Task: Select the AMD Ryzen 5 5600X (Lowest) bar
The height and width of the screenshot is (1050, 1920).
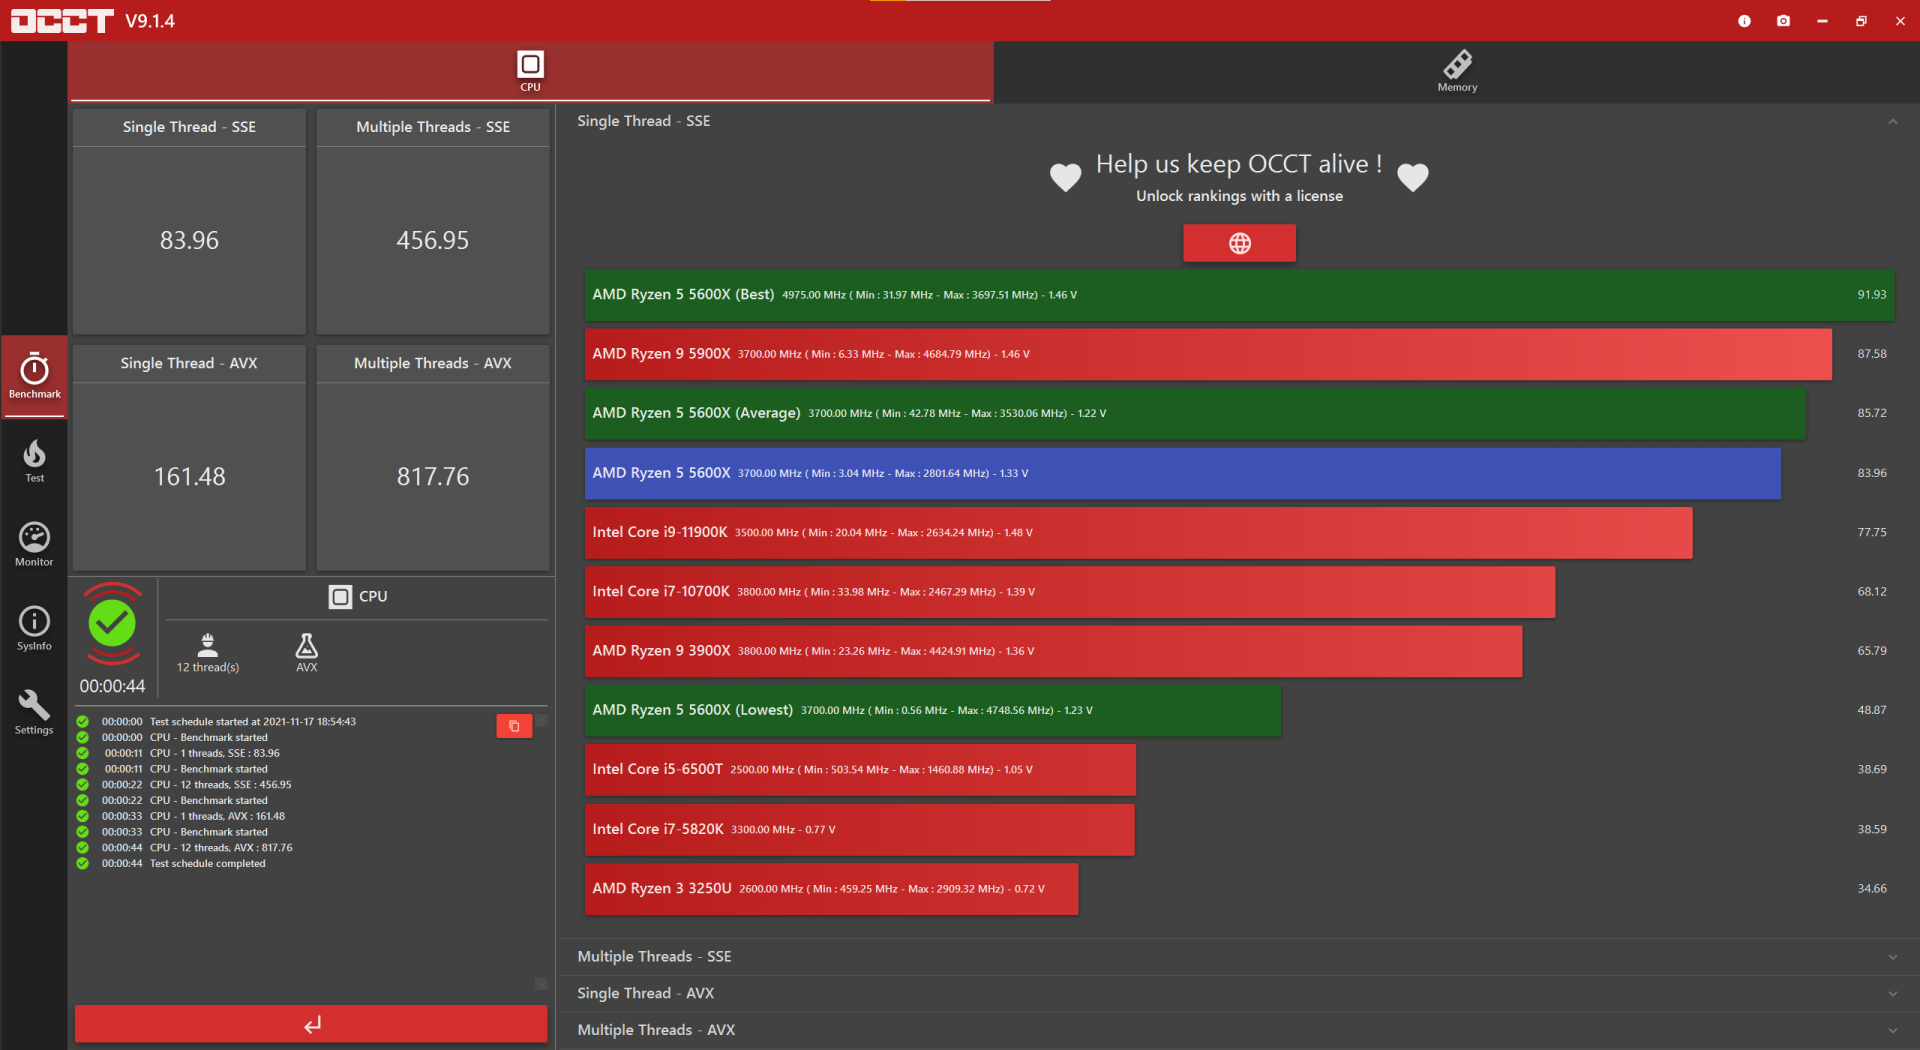Action: 933,710
